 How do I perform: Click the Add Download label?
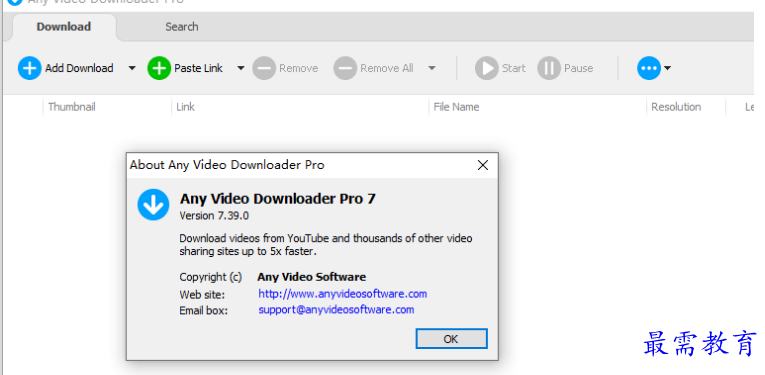(79, 68)
